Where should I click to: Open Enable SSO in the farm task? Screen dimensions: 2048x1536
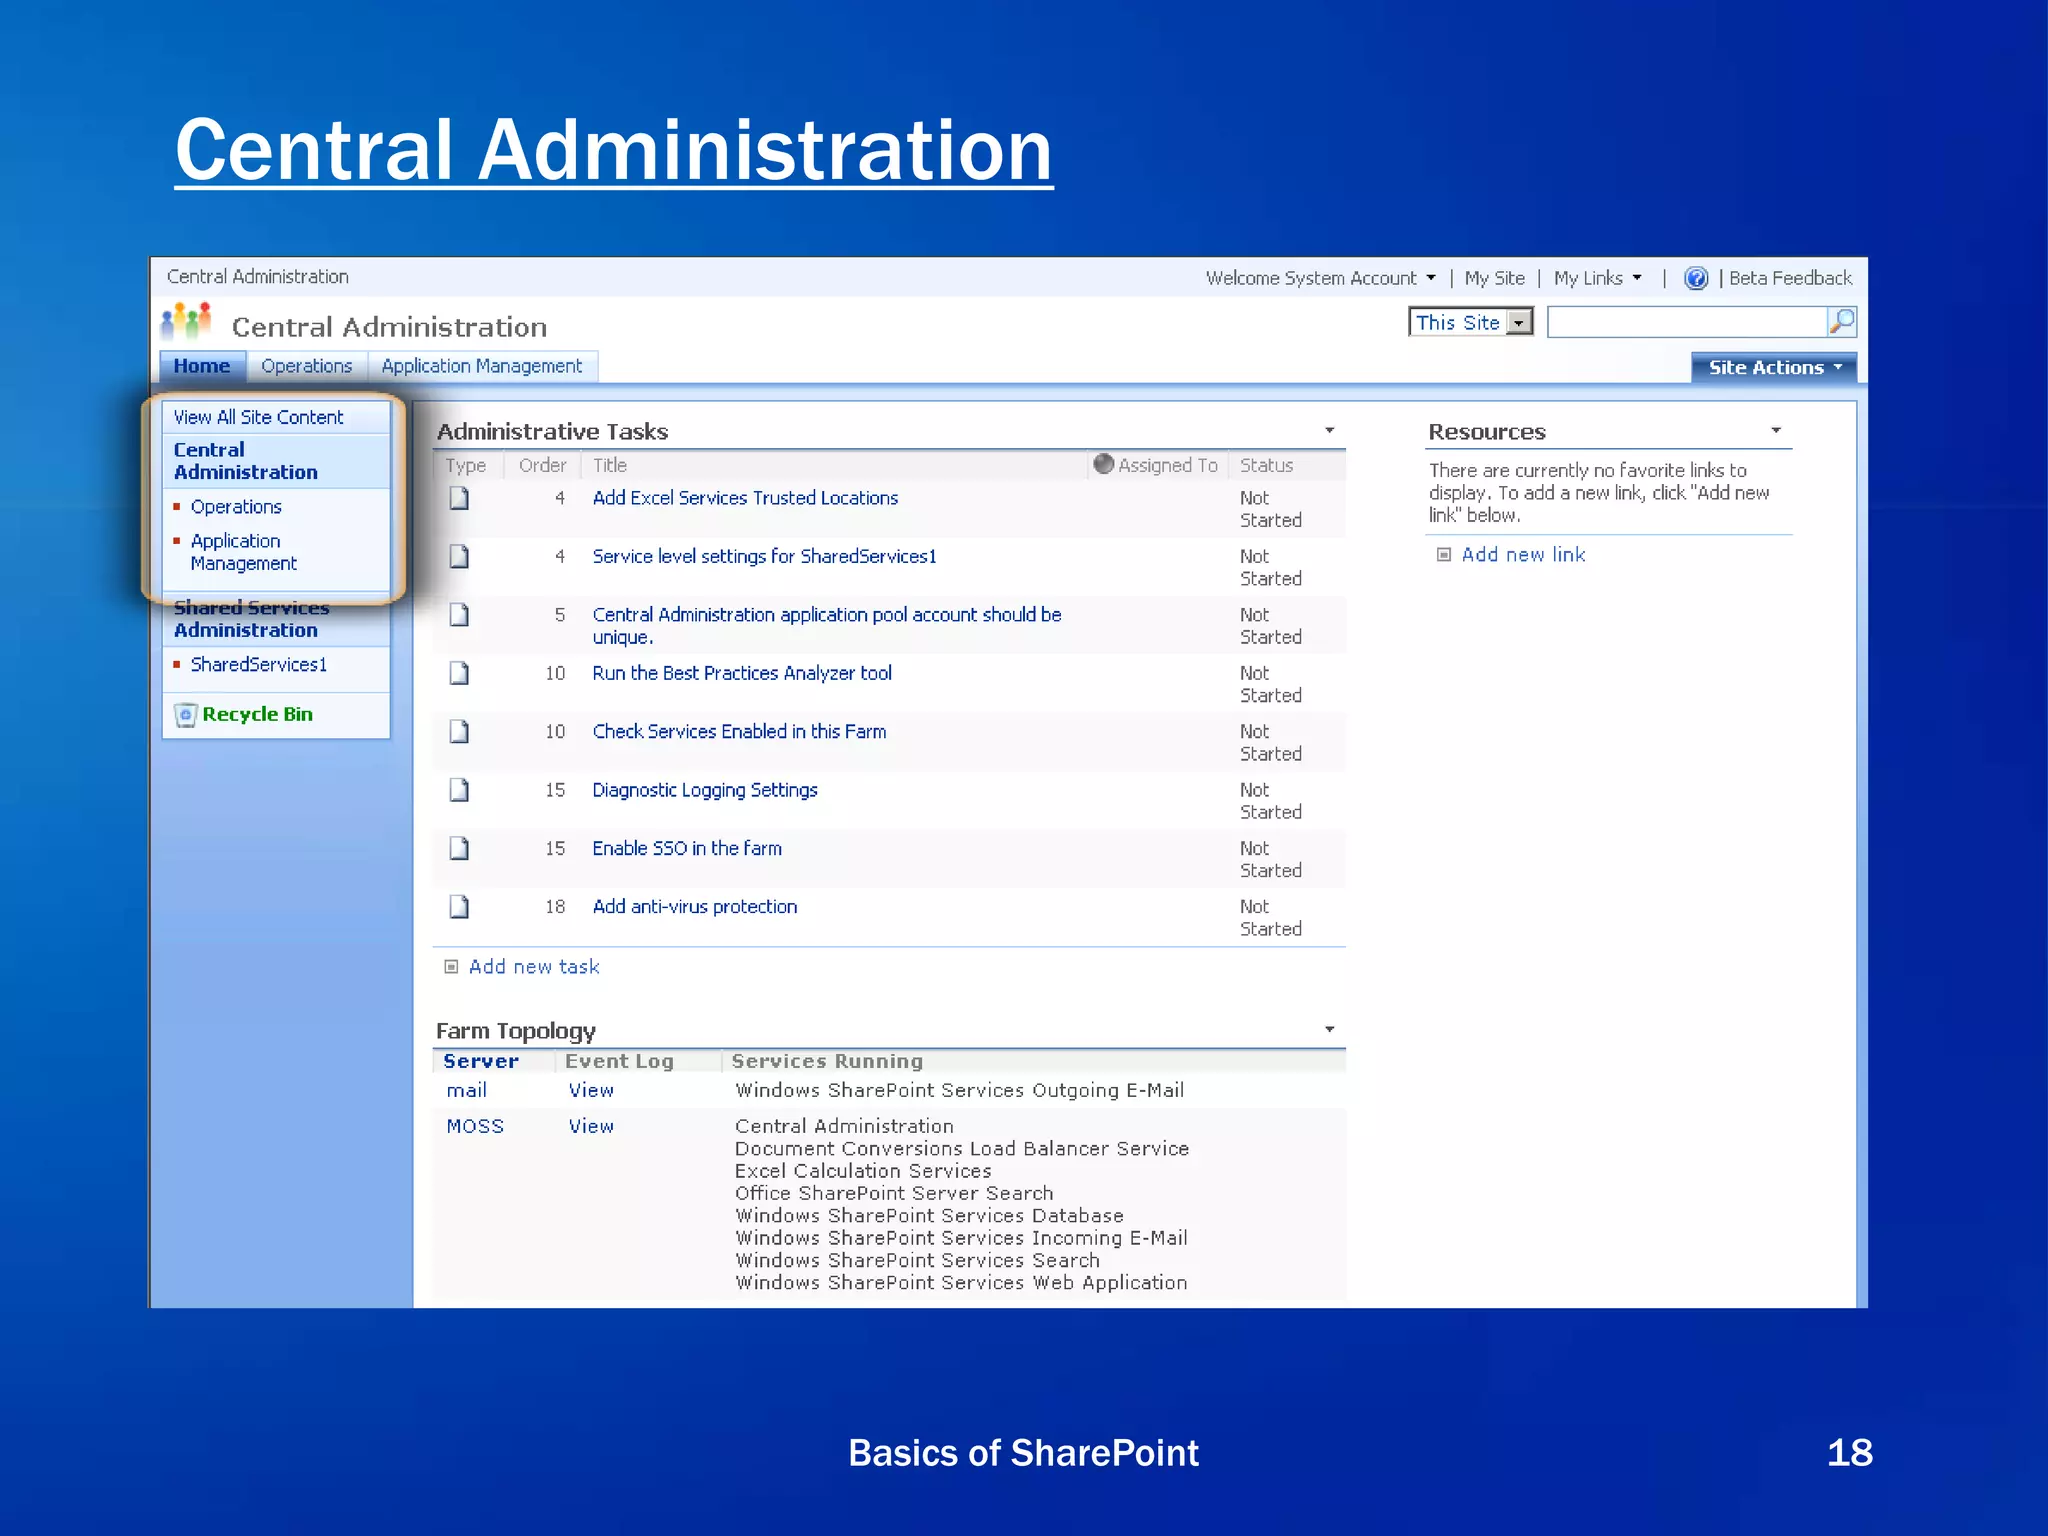tap(687, 848)
